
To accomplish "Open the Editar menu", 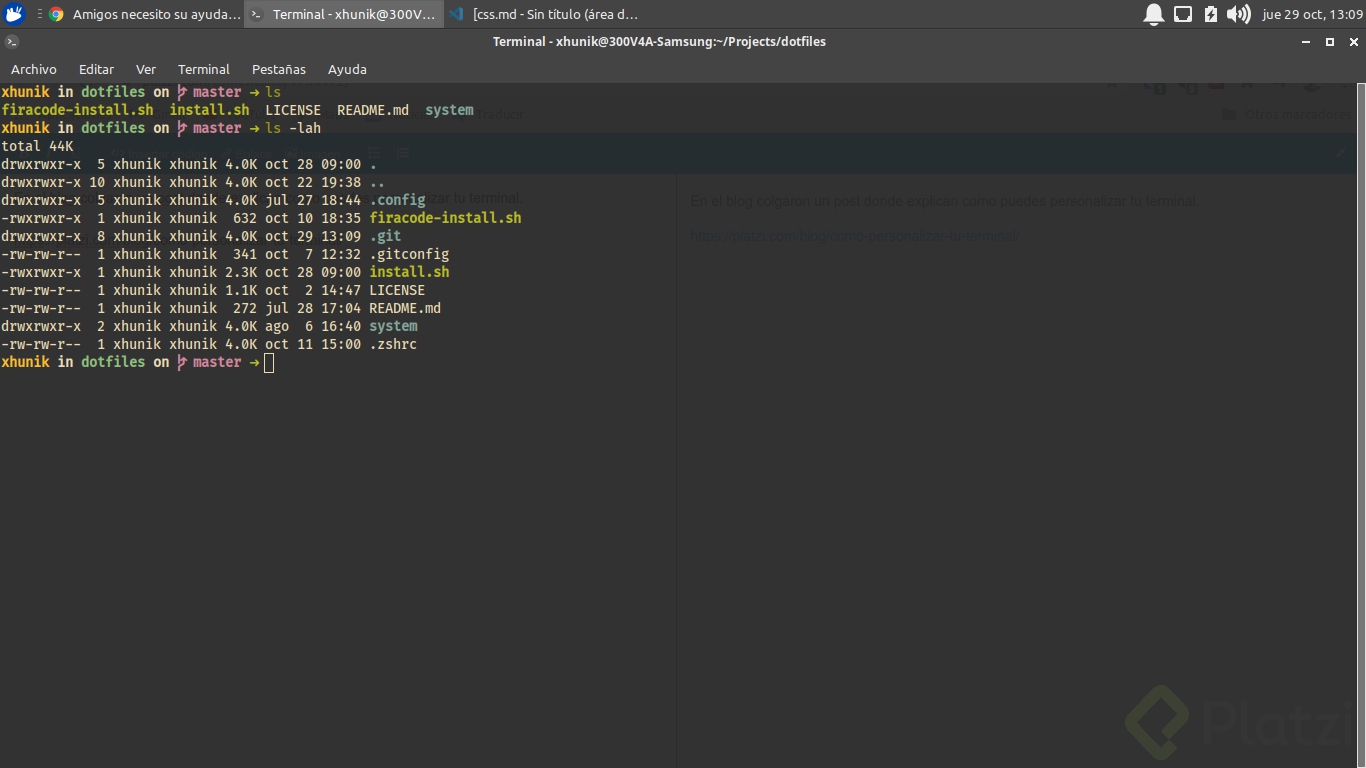I will pos(96,69).
